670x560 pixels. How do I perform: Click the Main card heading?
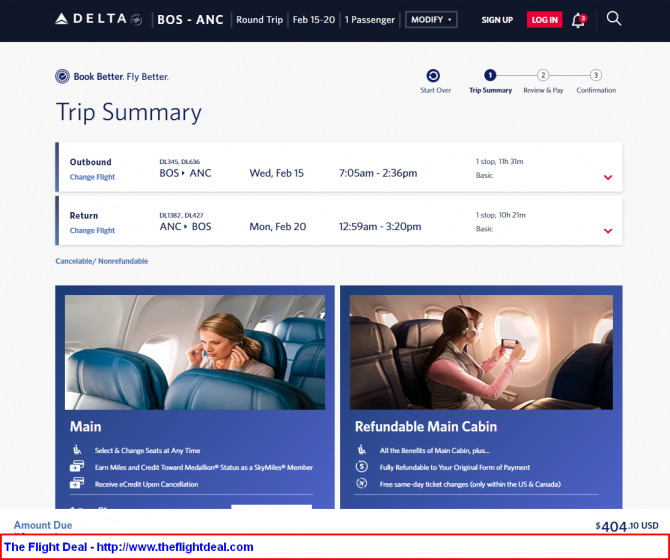[x=85, y=427]
